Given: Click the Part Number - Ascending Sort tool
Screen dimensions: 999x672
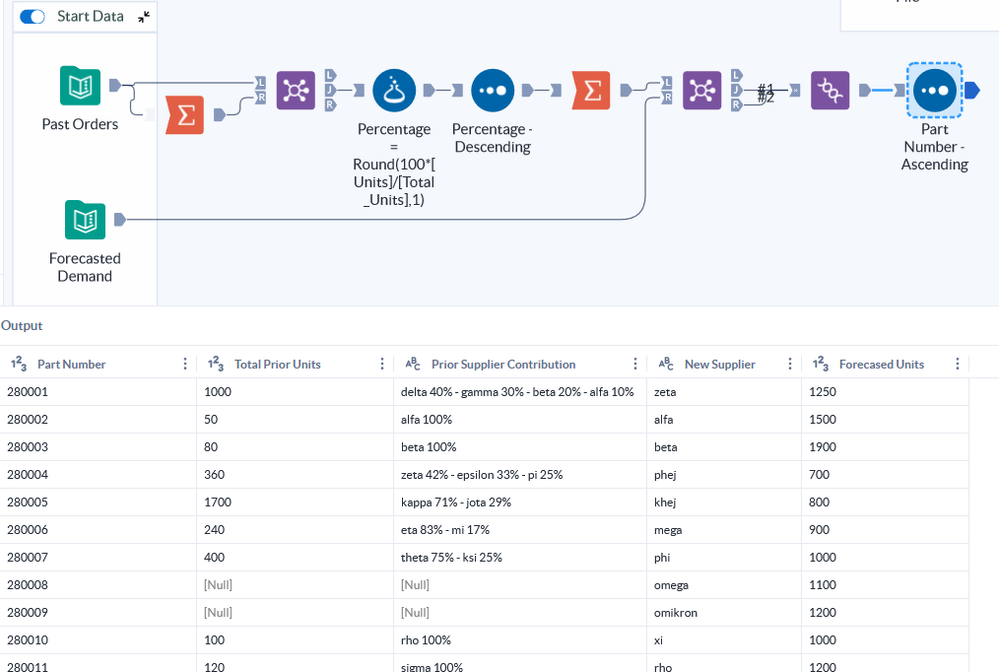Looking at the screenshot, I should click(934, 90).
